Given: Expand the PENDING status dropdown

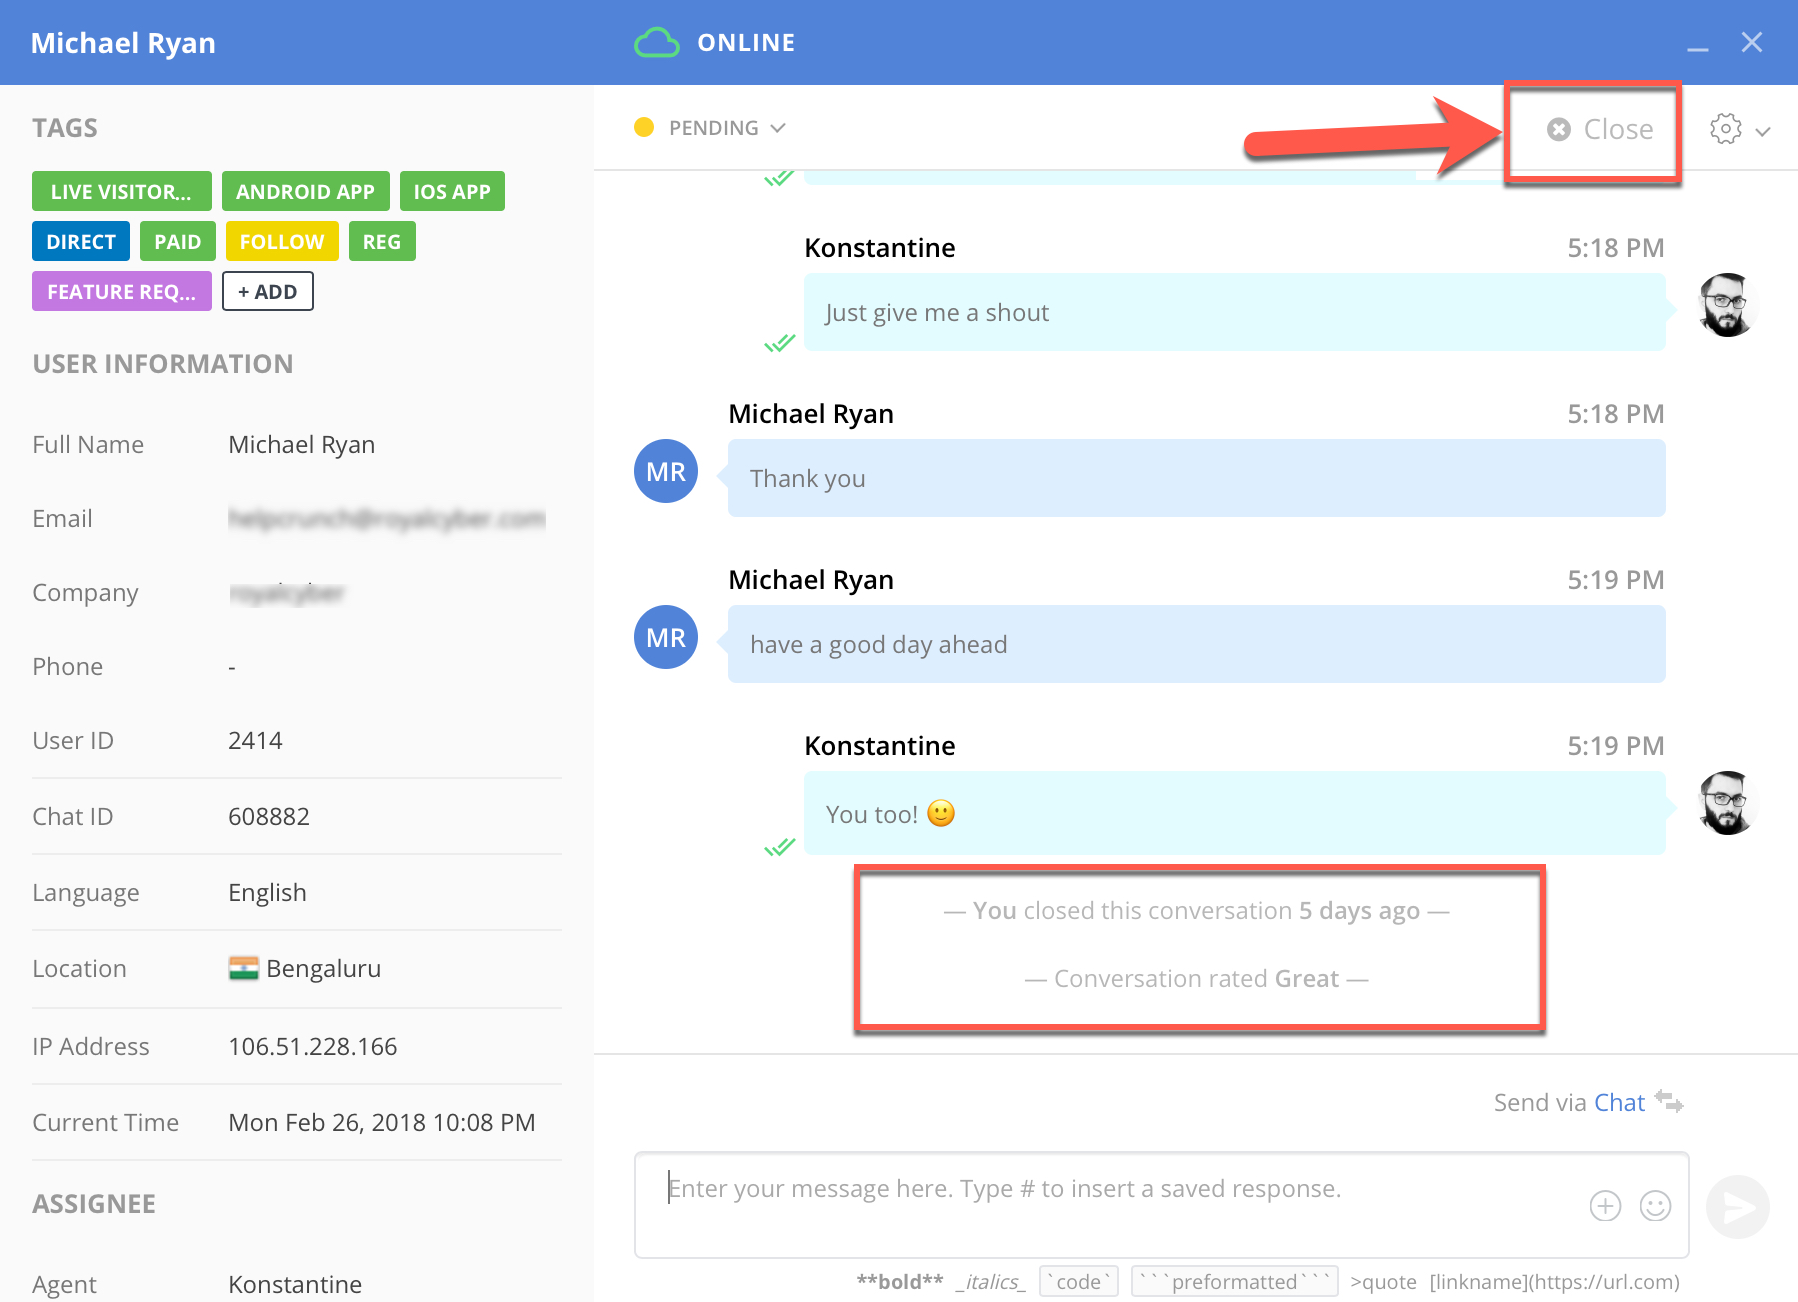Looking at the screenshot, I should point(727,128).
